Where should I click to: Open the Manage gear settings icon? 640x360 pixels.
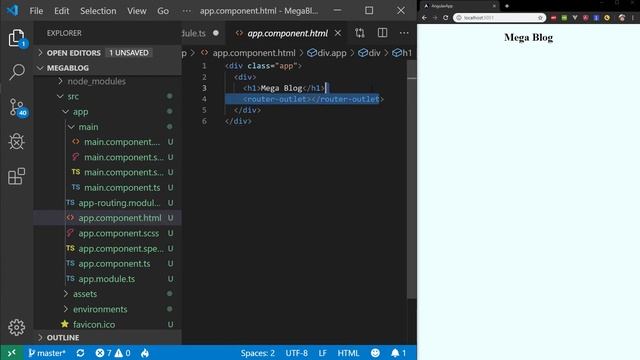pyautogui.click(x=16, y=327)
